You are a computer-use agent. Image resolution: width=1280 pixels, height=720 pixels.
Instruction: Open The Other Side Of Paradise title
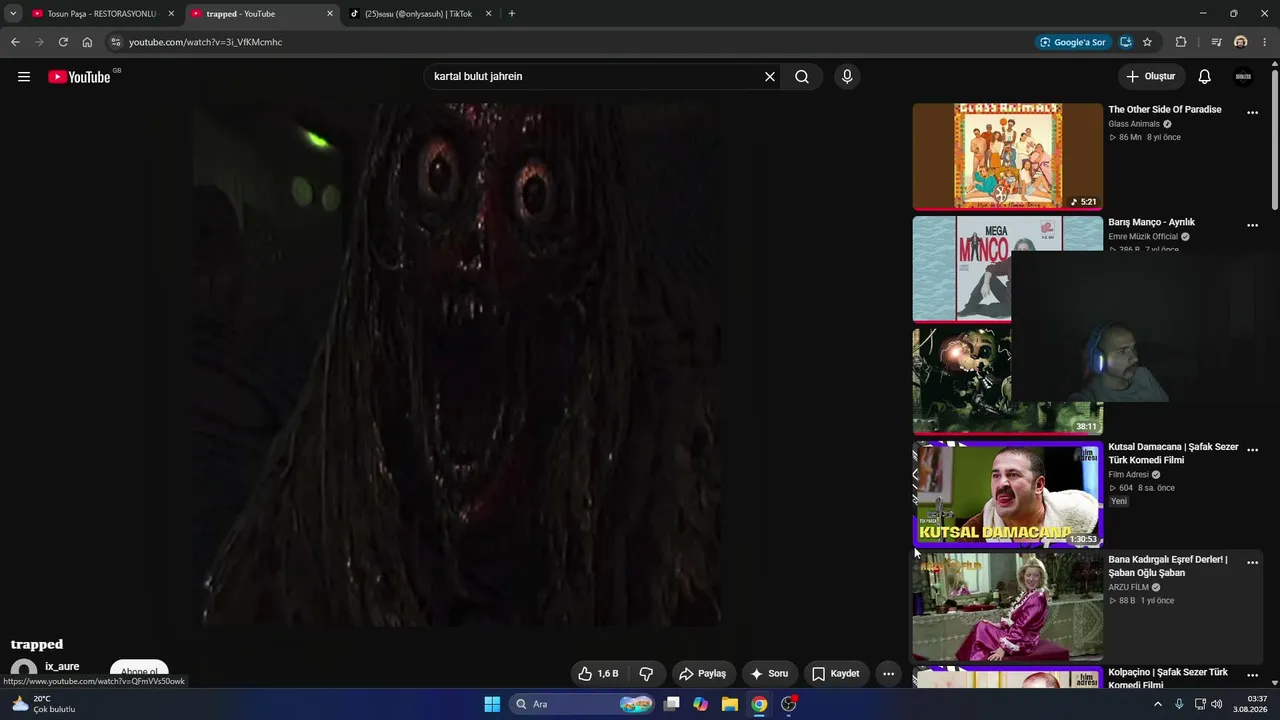(x=1165, y=110)
